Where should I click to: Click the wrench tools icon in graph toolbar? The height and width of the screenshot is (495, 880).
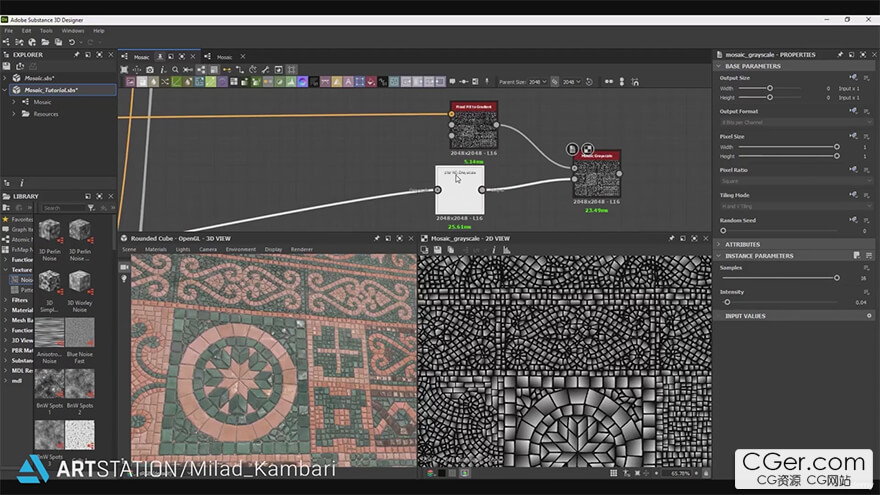[x=265, y=70]
